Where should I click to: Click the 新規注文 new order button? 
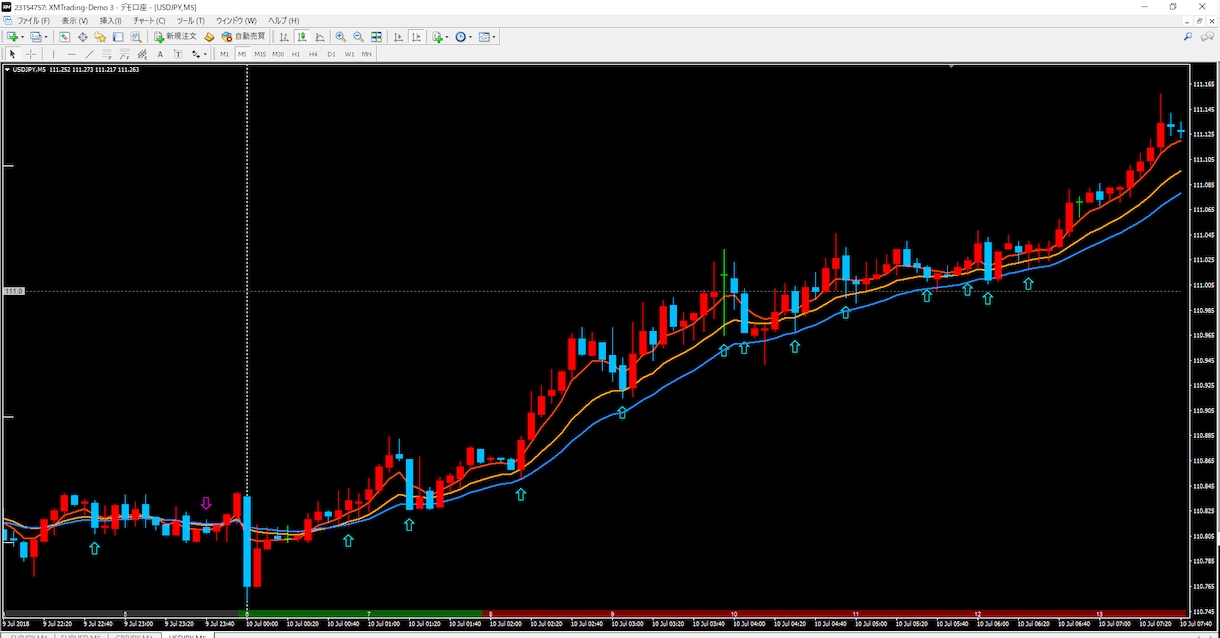click(x=176, y=37)
